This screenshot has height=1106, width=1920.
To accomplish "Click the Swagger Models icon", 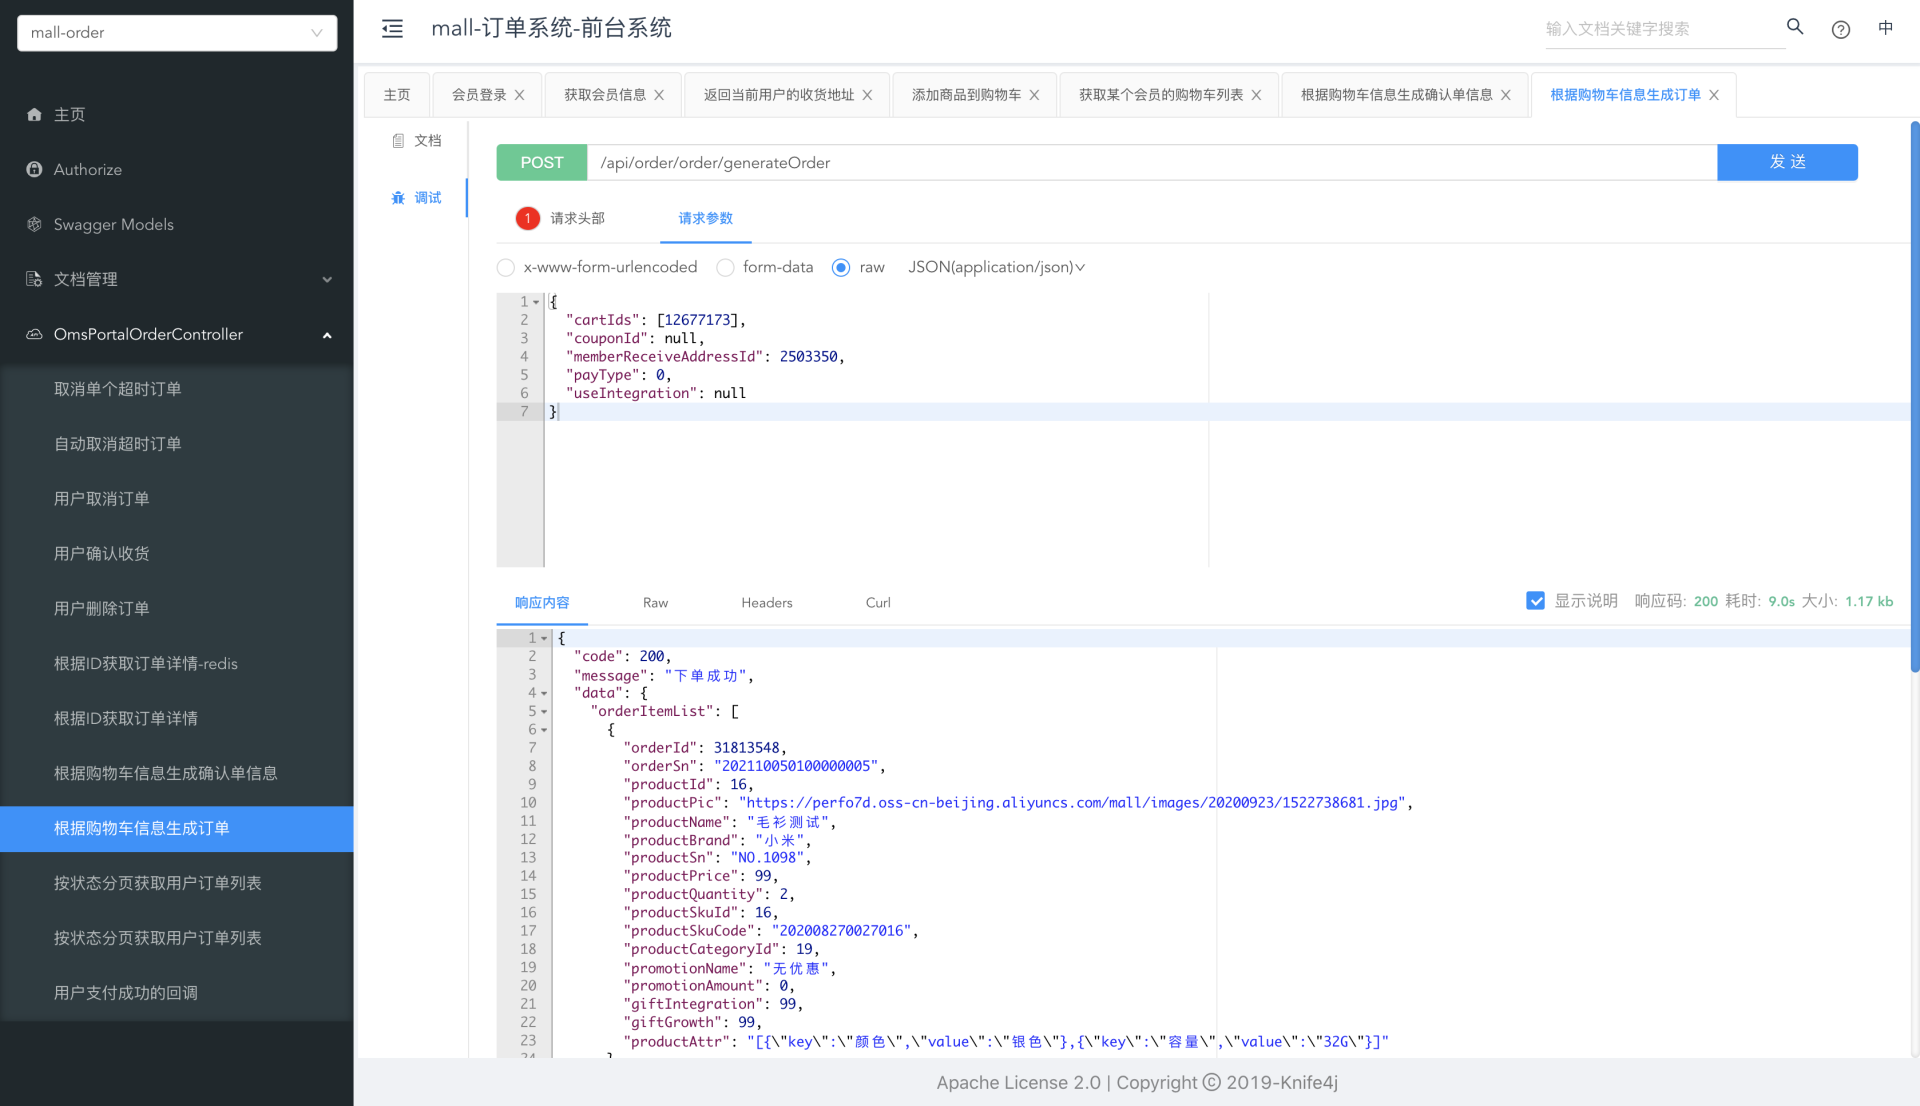I will (34, 225).
